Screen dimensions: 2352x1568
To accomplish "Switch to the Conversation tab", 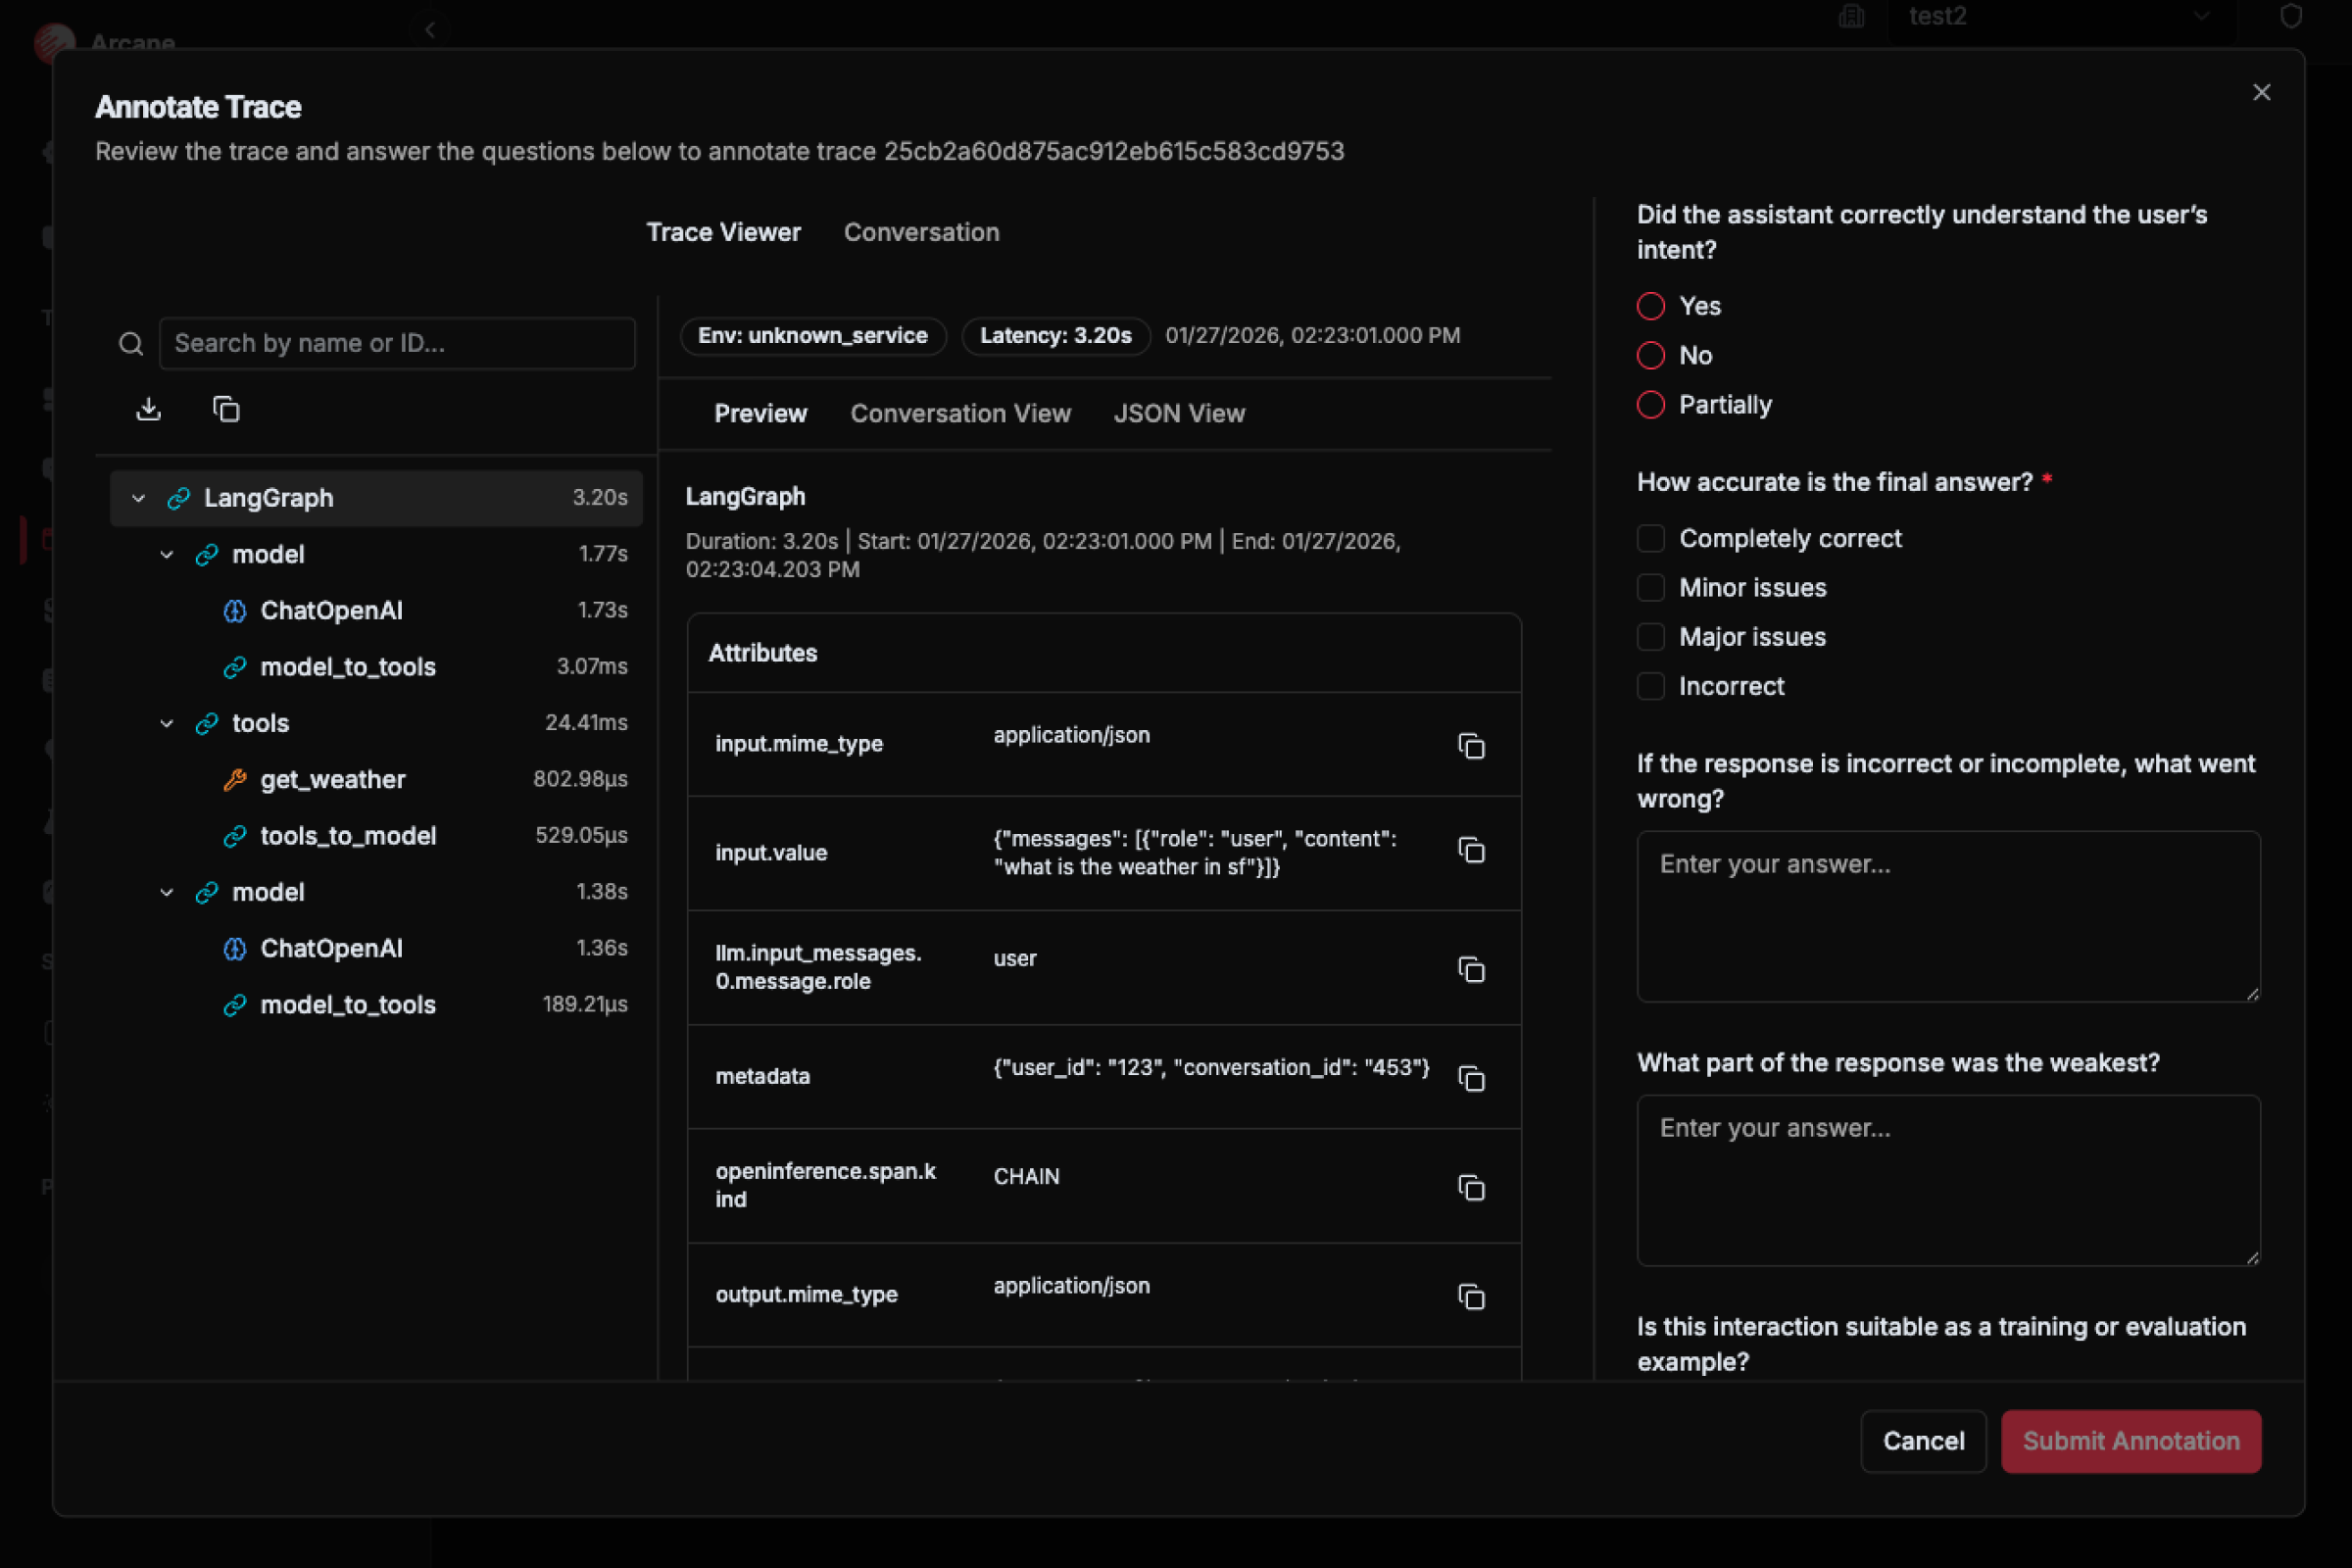I will (x=921, y=232).
